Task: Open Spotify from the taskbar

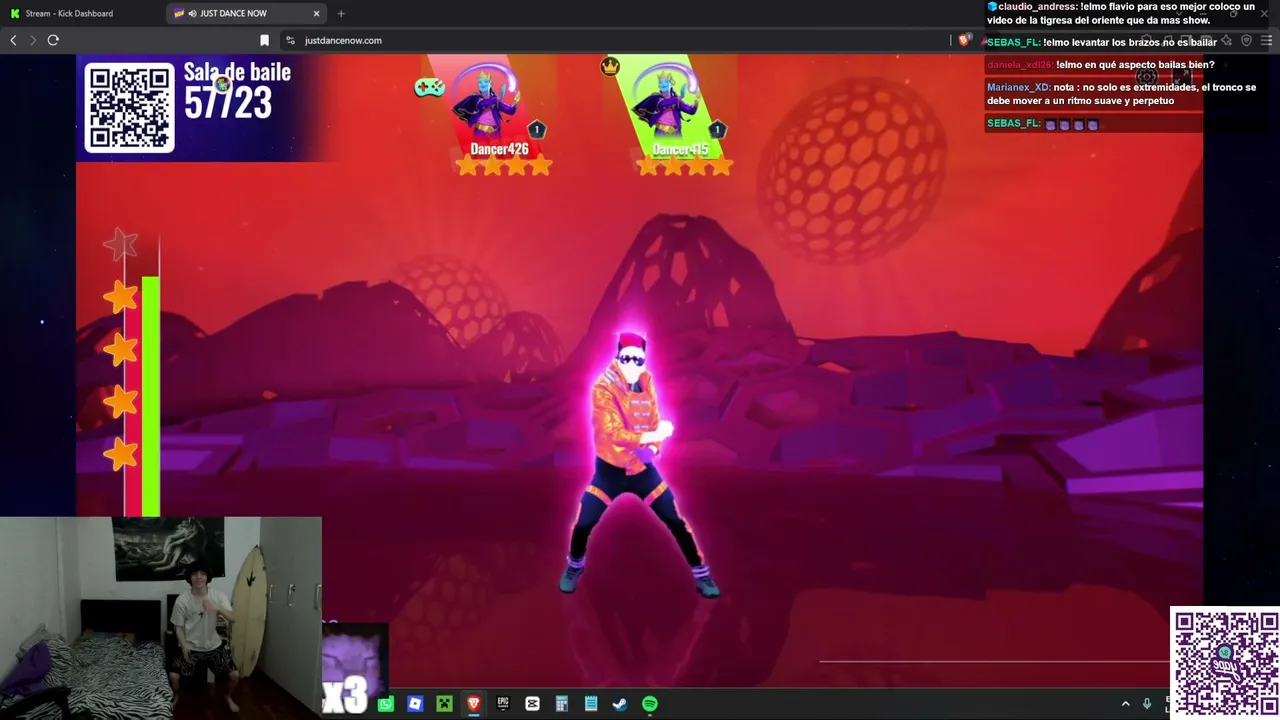Action: [650, 704]
